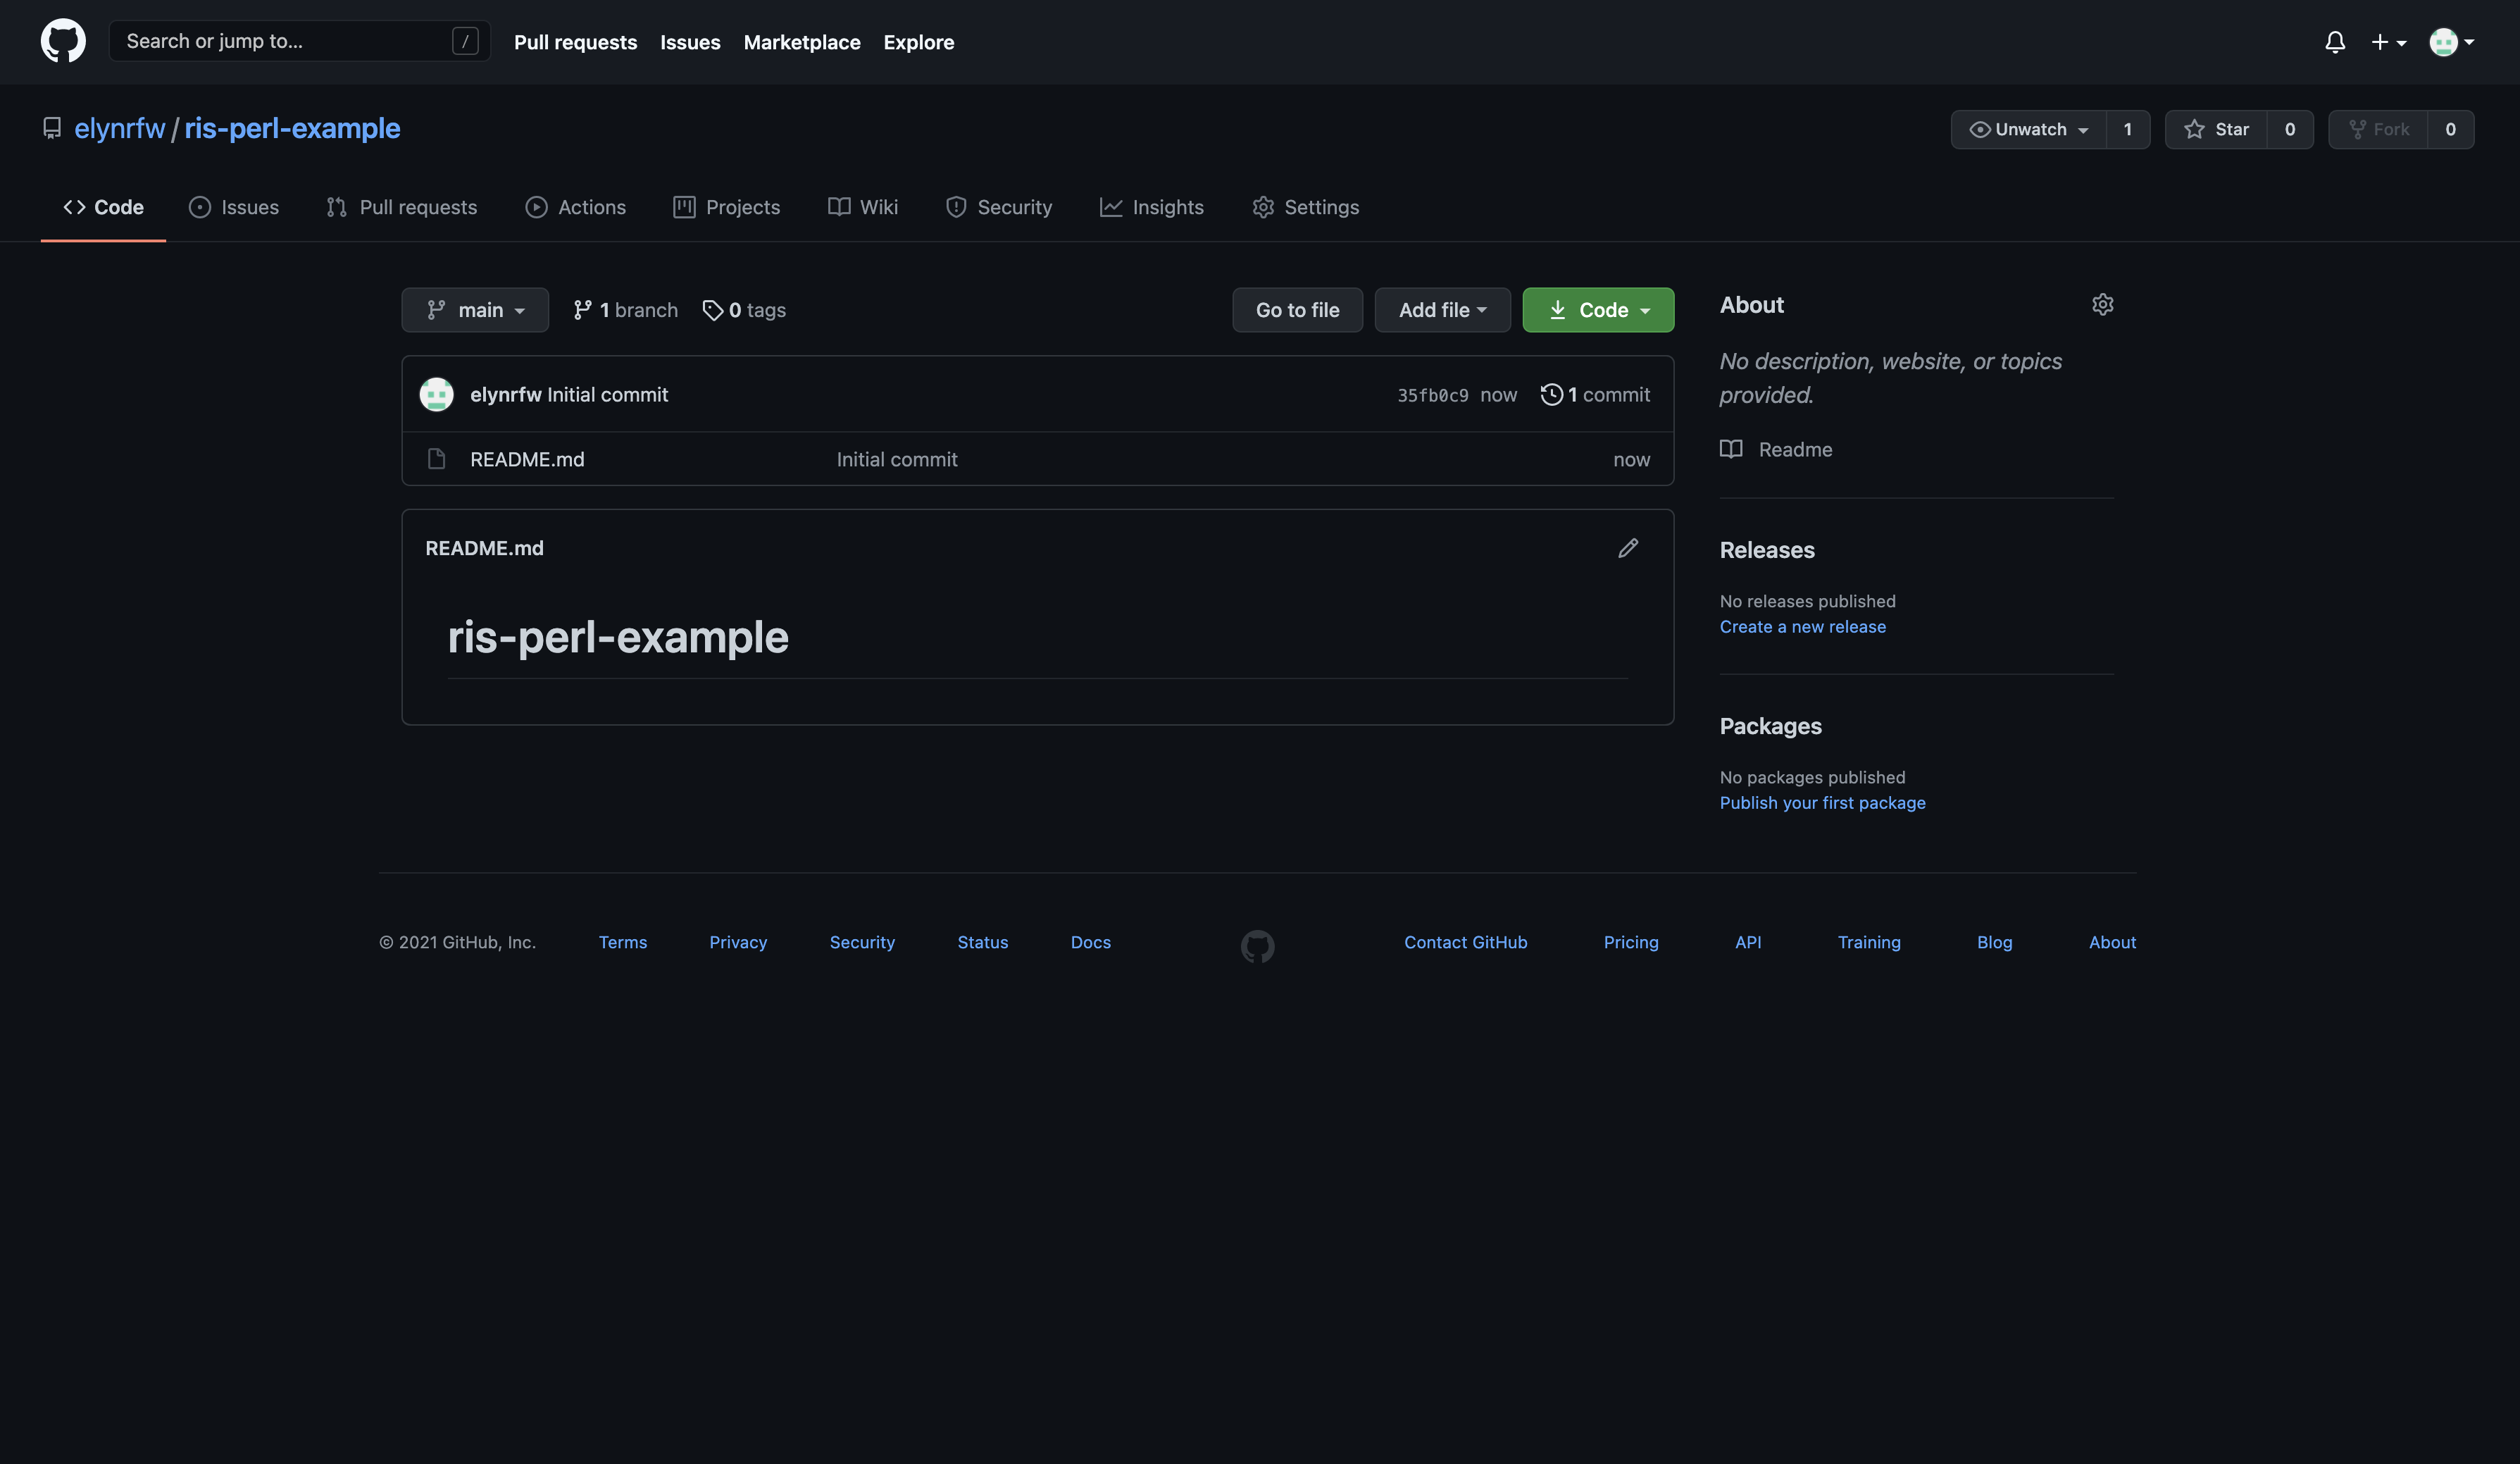This screenshot has width=2520, height=1464.
Task: Open the user avatar menu
Action: pos(2451,42)
